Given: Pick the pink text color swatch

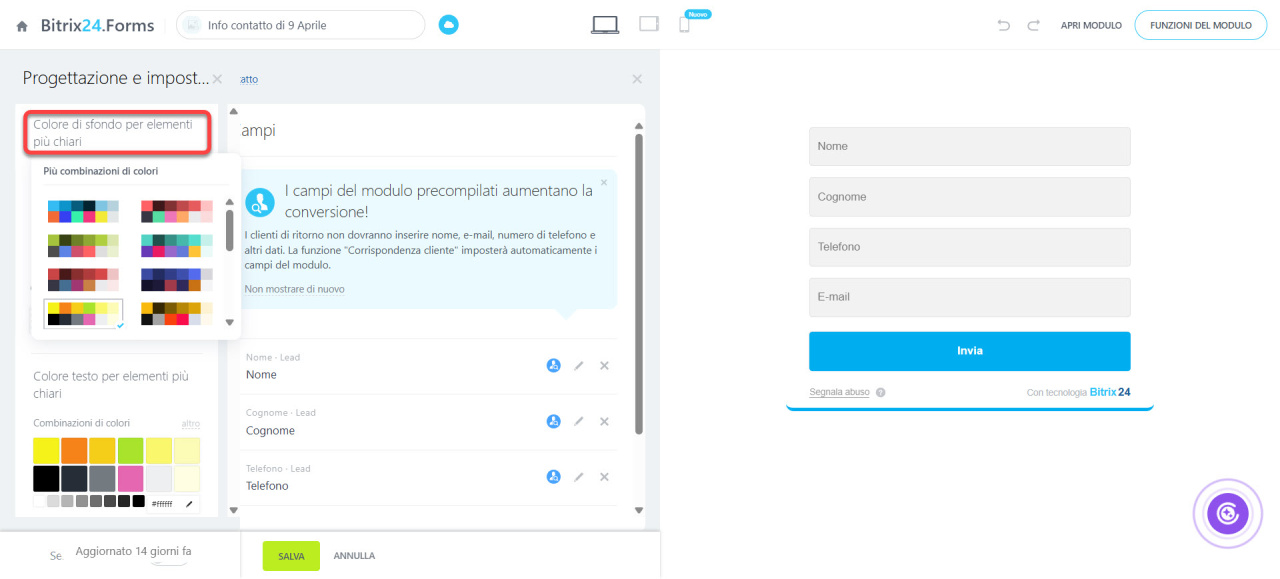Looking at the screenshot, I should point(130,478).
